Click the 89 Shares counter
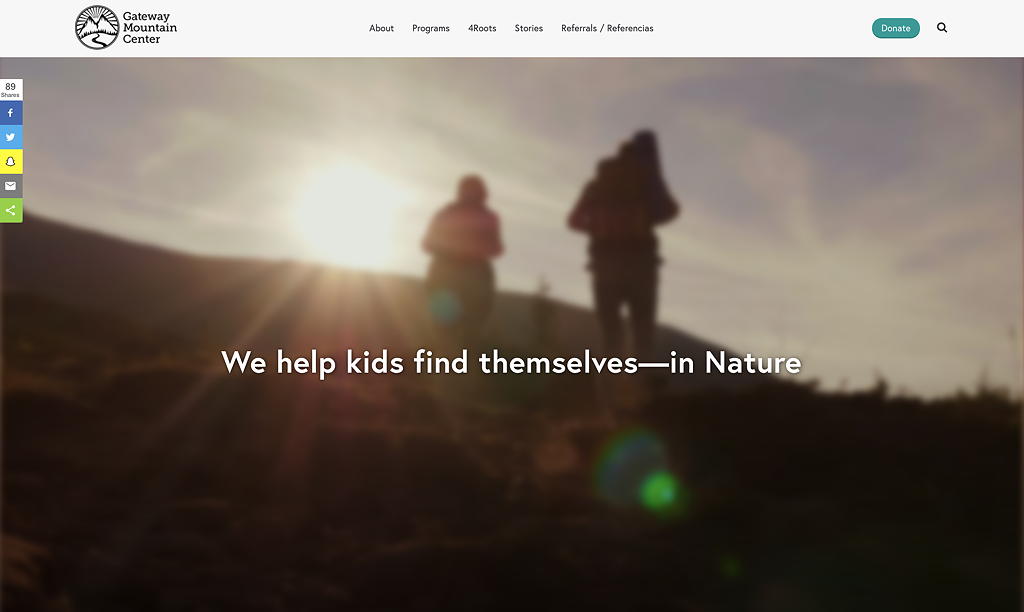The height and width of the screenshot is (612, 1024). [x=10, y=89]
